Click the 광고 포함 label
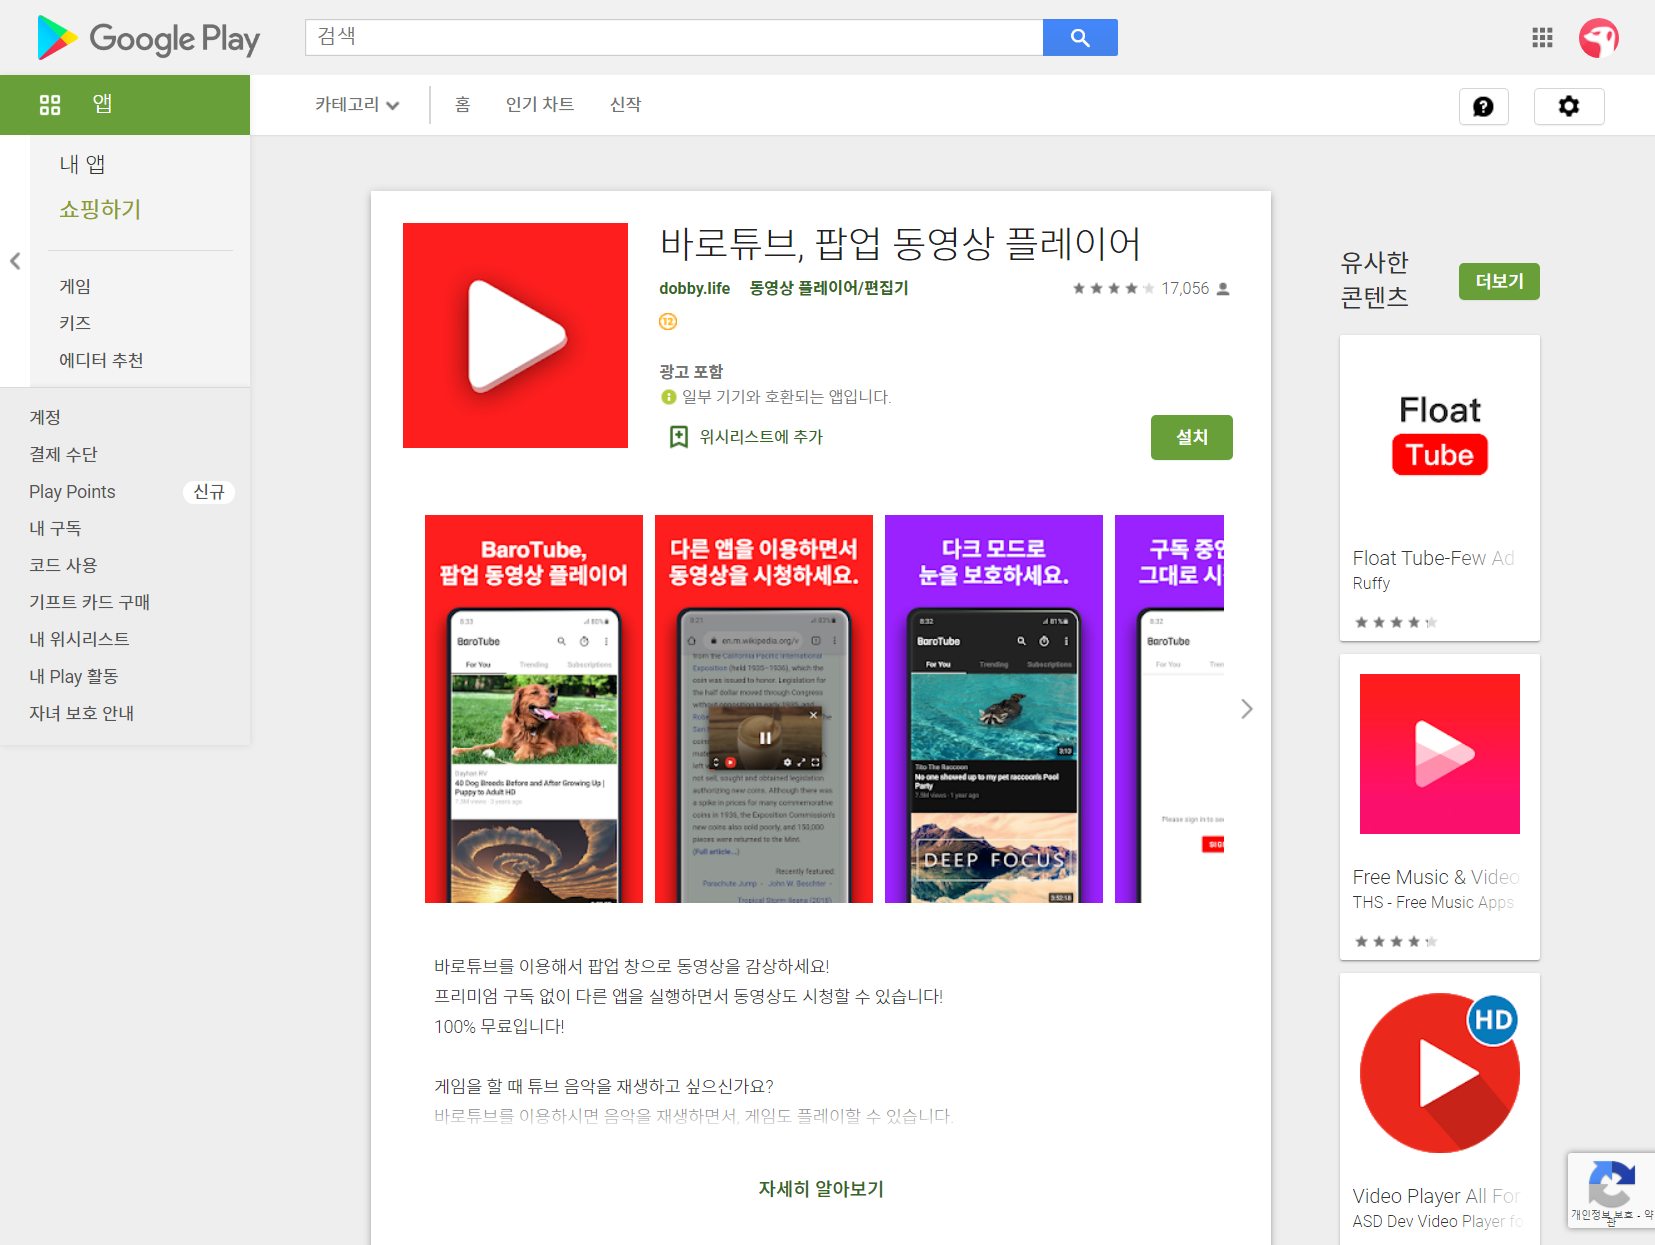 (x=691, y=372)
